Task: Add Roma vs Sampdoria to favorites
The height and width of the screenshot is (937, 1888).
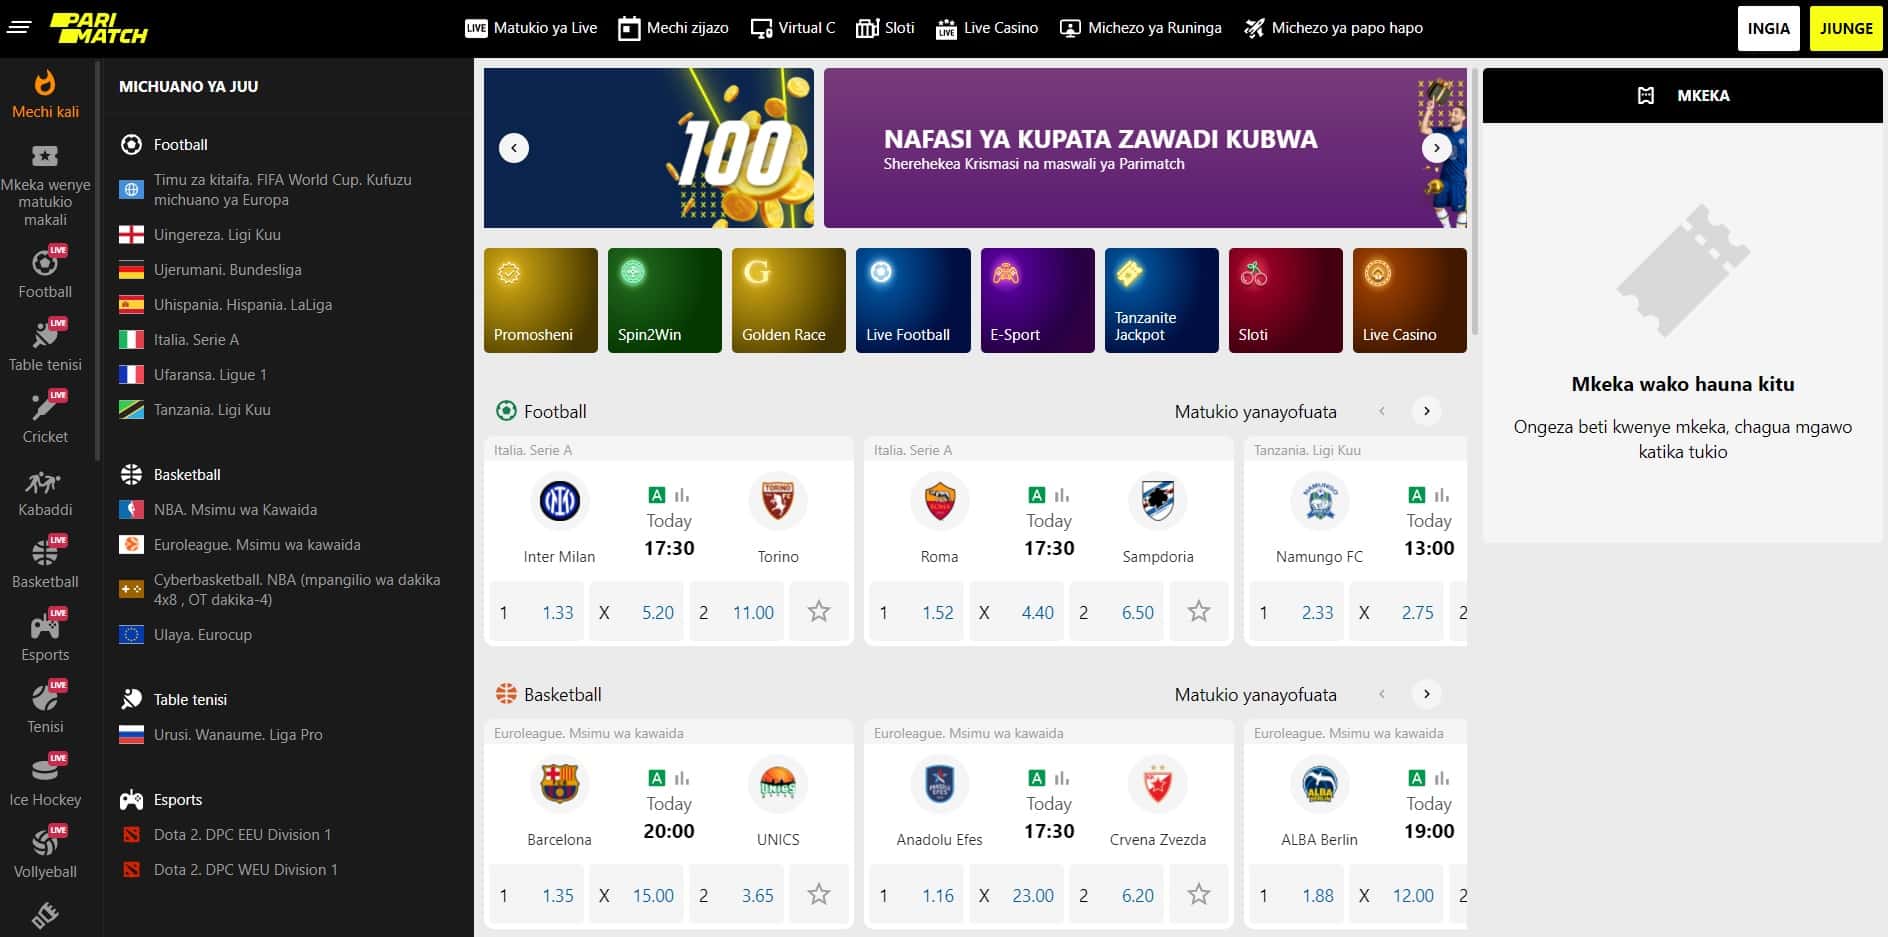Action: pyautogui.click(x=1199, y=612)
